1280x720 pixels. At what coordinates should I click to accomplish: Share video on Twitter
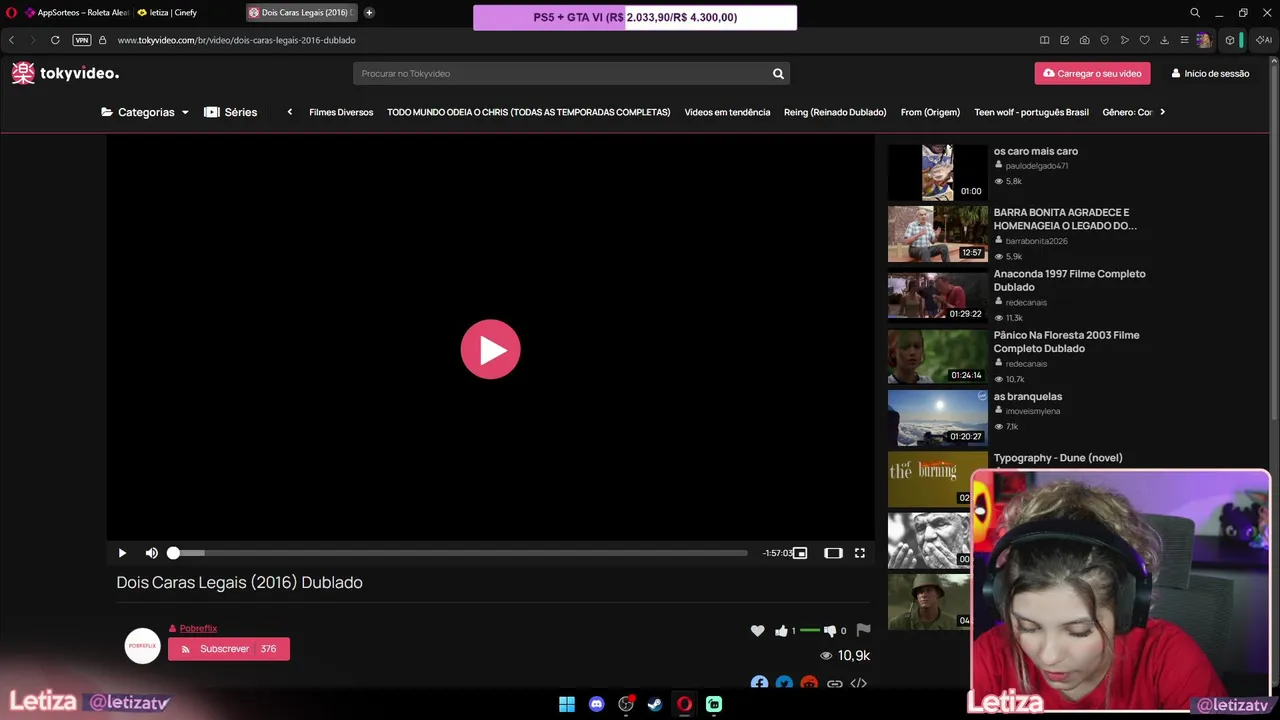[784, 684]
